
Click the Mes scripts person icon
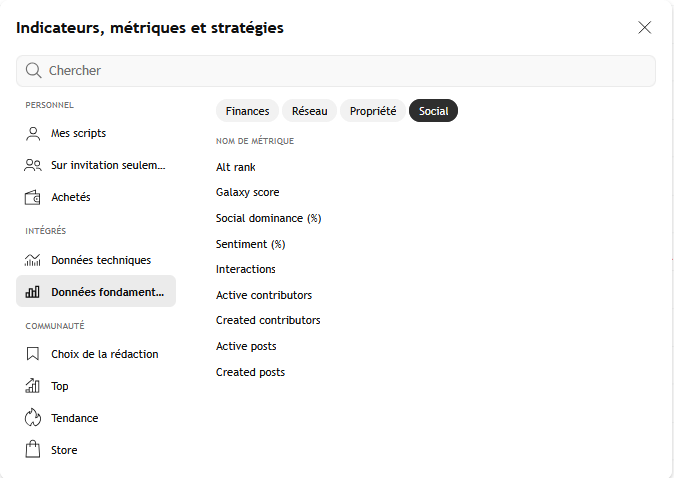coord(33,133)
